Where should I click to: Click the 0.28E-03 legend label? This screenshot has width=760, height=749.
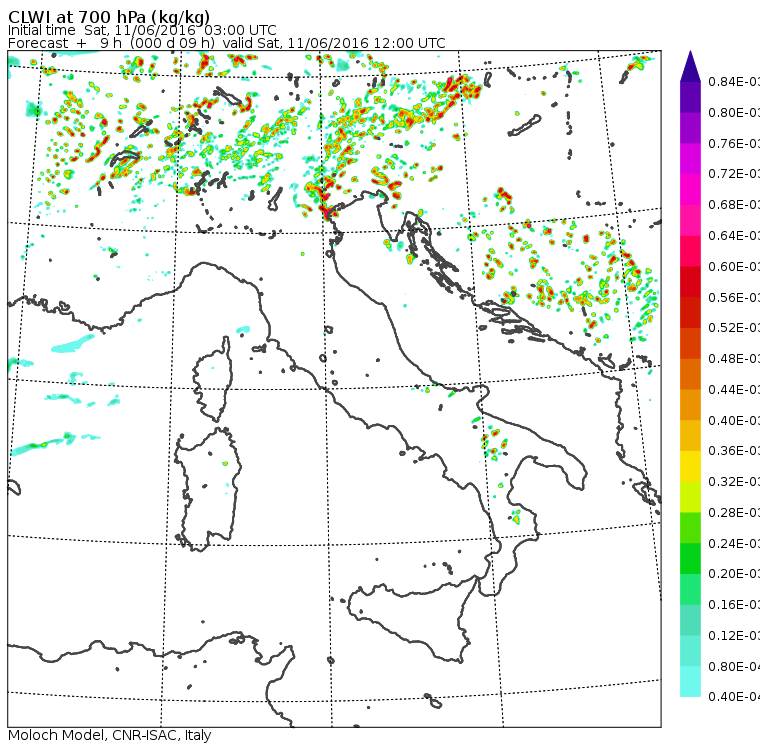coord(734,512)
